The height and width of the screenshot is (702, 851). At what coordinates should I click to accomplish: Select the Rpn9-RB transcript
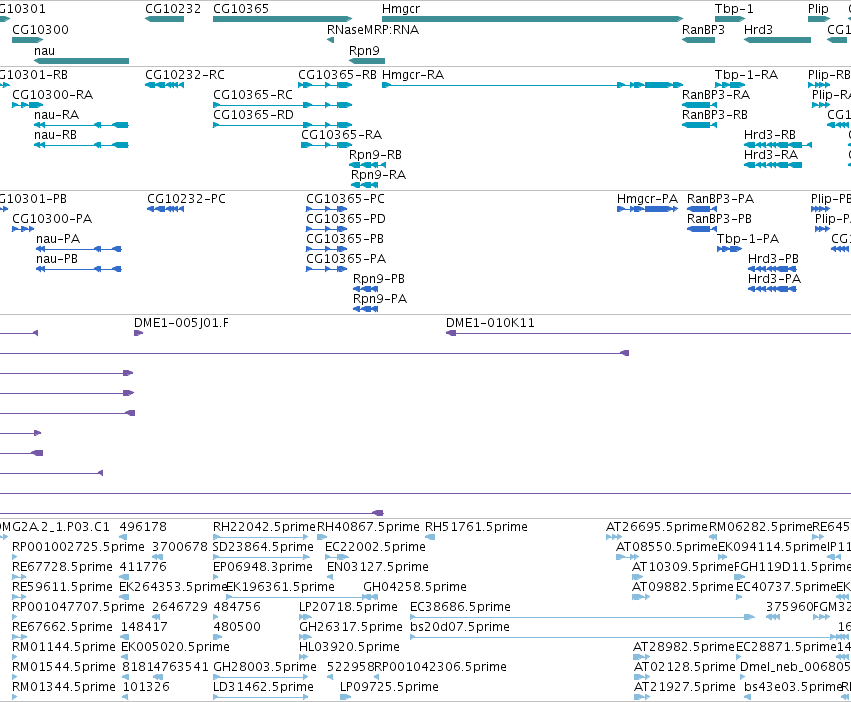pyautogui.click(x=367, y=165)
